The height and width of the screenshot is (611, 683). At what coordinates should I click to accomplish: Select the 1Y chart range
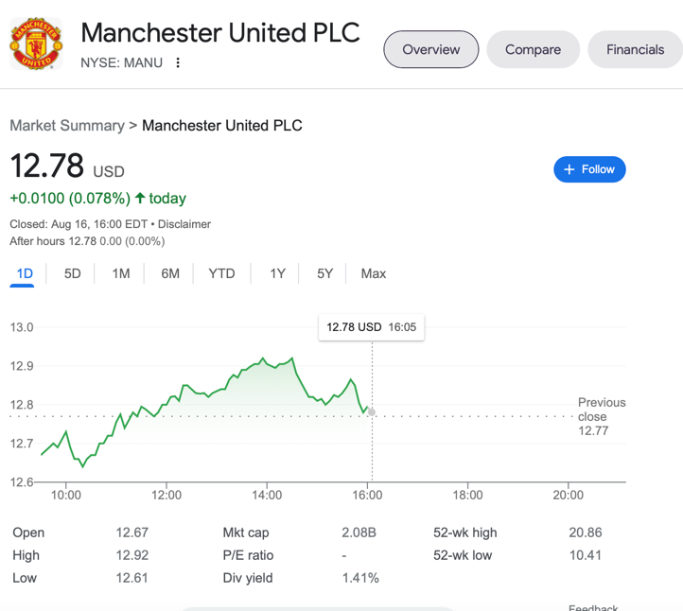(x=277, y=273)
